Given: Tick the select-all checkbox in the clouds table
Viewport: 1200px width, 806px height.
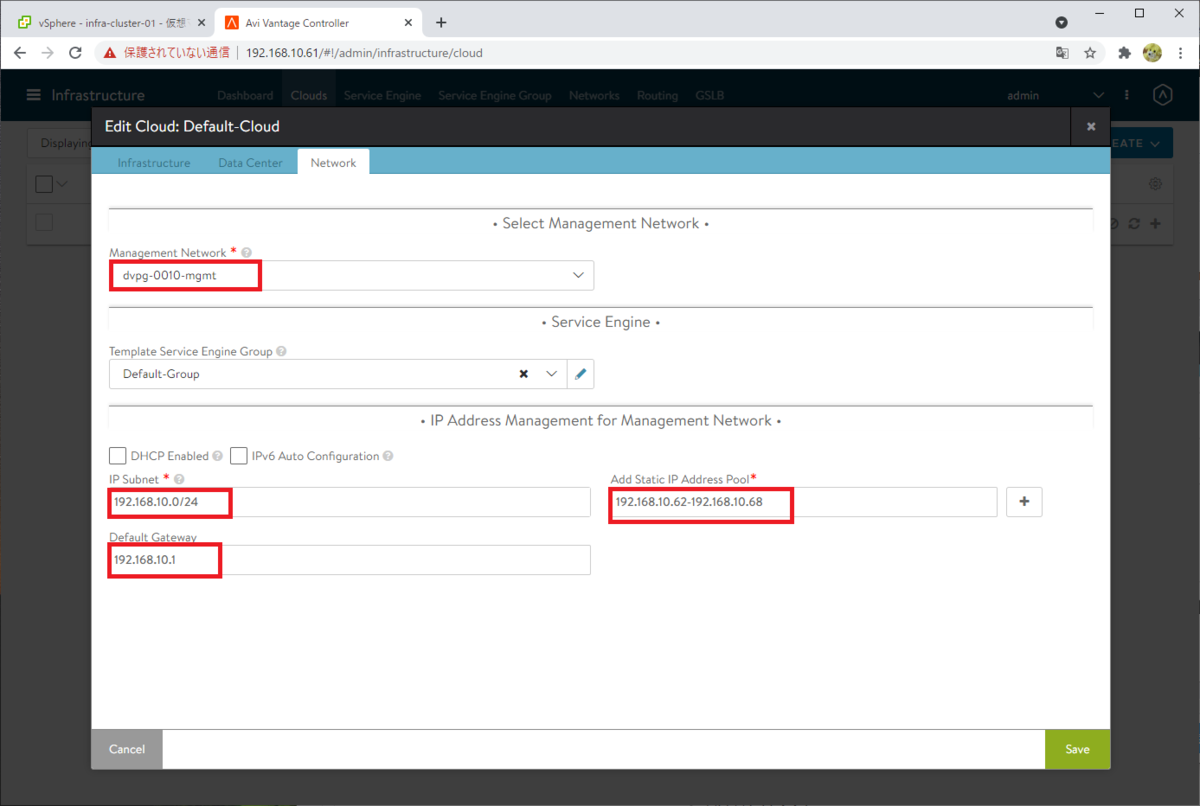Looking at the screenshot, I should [44, 184].
